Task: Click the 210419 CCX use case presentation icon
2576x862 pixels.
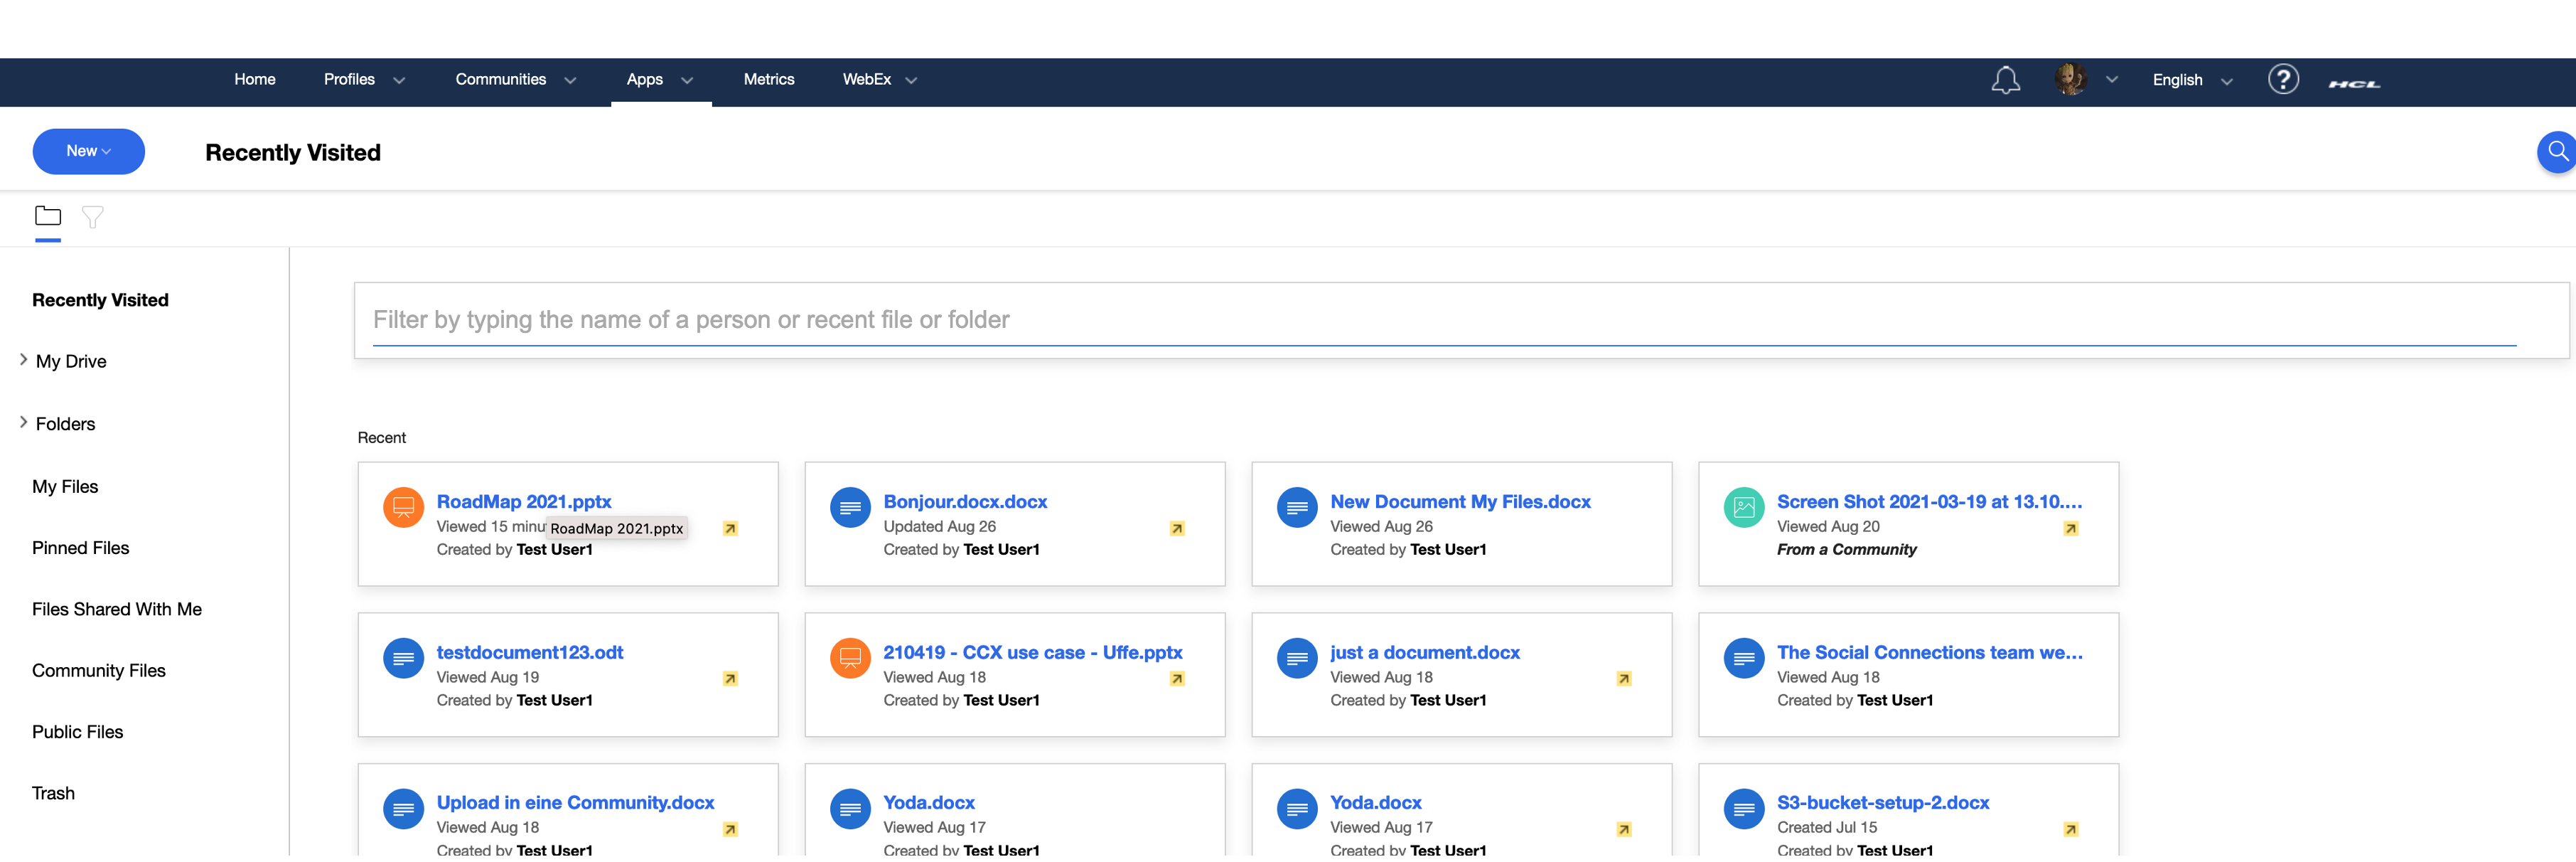Action: (x=850, y=659)
